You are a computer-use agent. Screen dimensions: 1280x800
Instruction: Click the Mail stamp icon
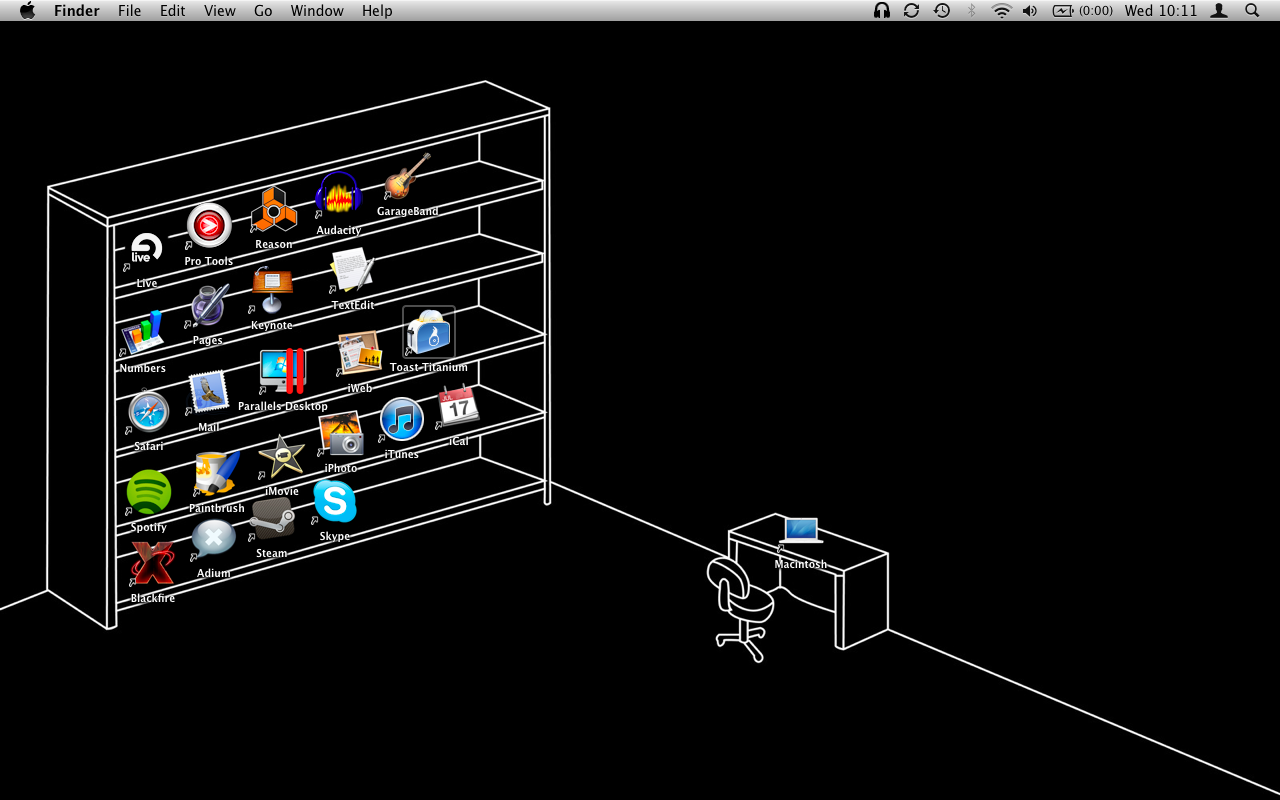point(209,393)
